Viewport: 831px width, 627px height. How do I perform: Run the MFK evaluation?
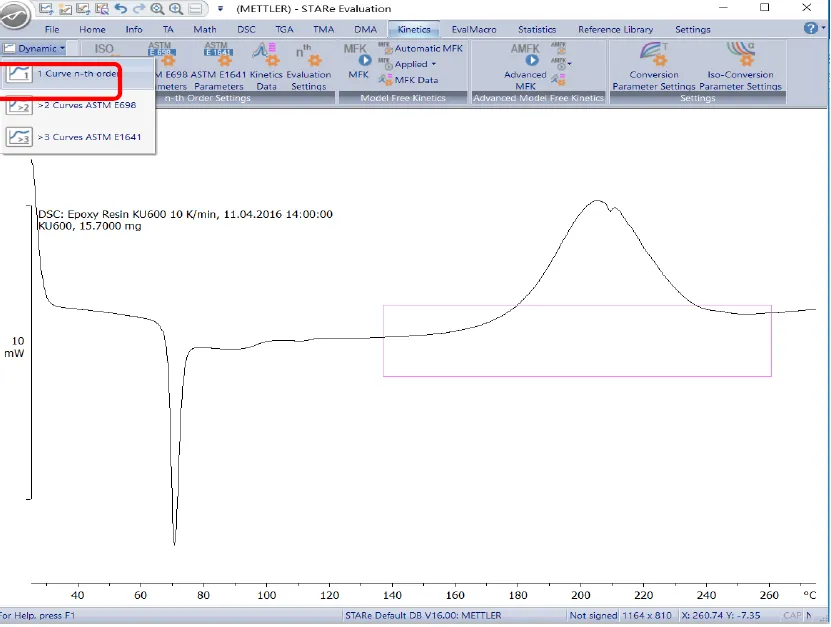358,61
